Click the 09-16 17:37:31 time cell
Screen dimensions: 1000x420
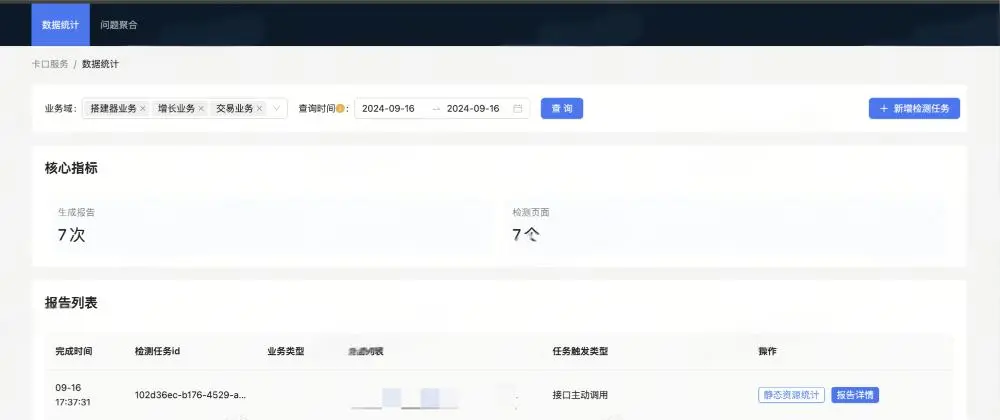click(x=73, y=395)
